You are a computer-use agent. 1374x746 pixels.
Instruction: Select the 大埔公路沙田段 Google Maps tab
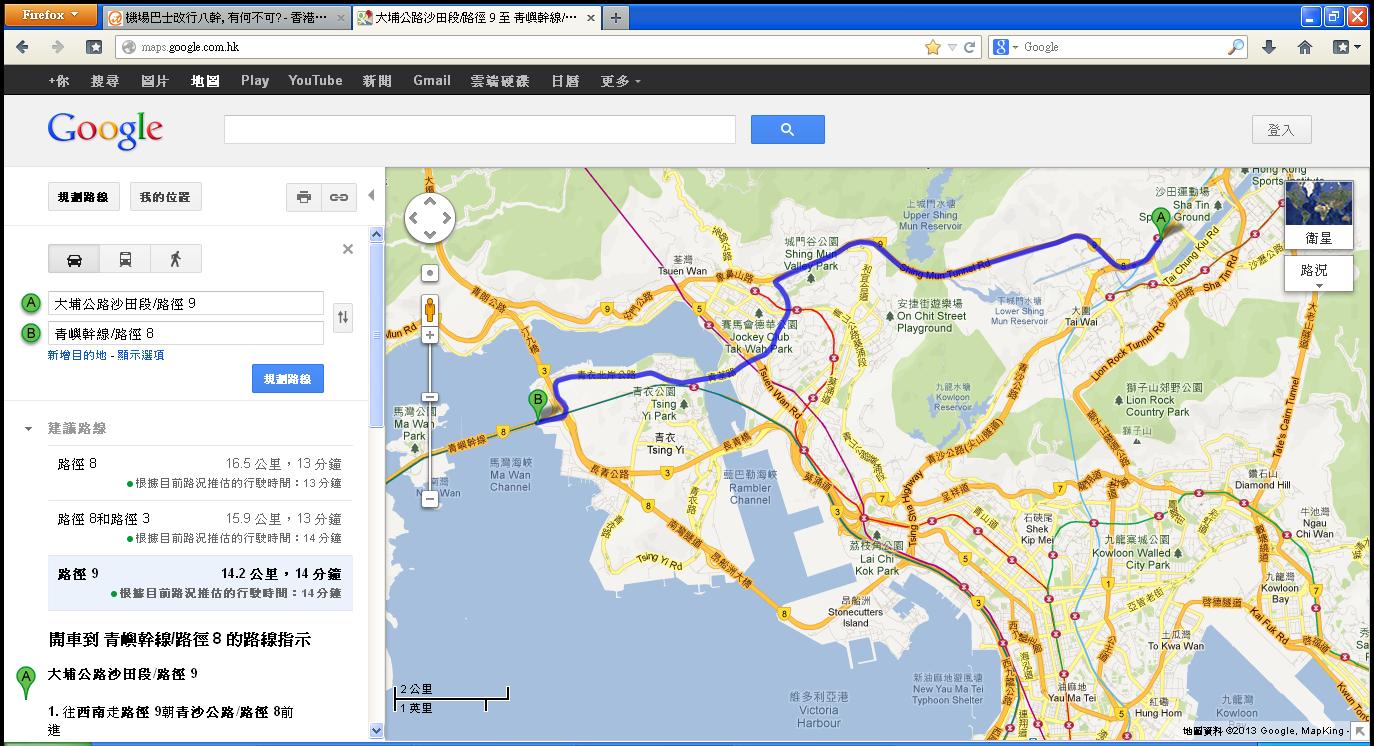pyautogui.click(x=476, y=18)
